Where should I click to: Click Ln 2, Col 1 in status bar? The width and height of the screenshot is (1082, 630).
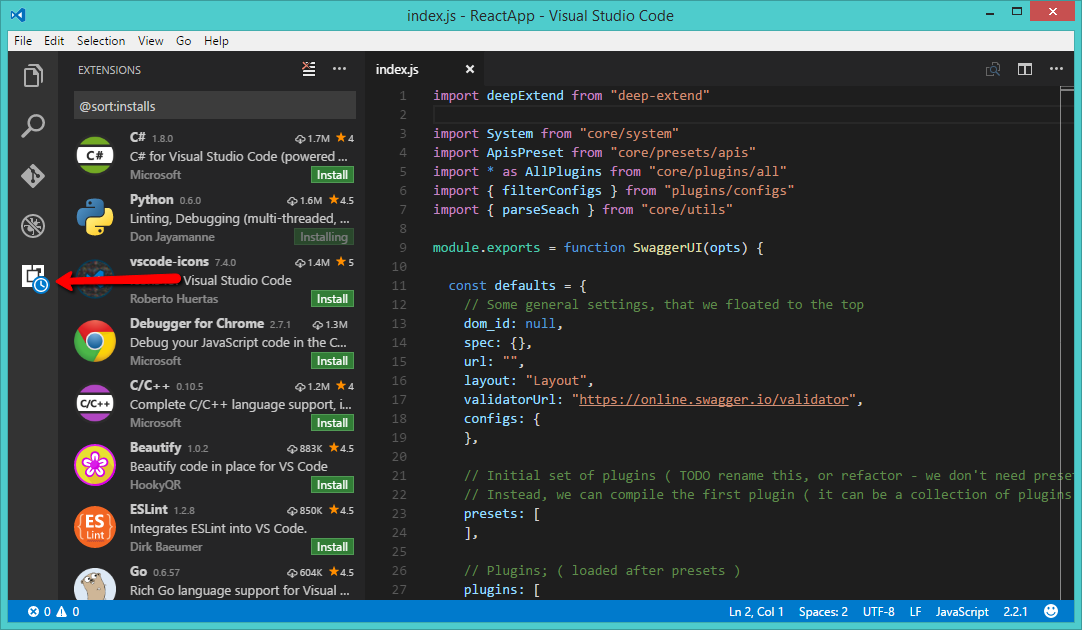[756, 611]
